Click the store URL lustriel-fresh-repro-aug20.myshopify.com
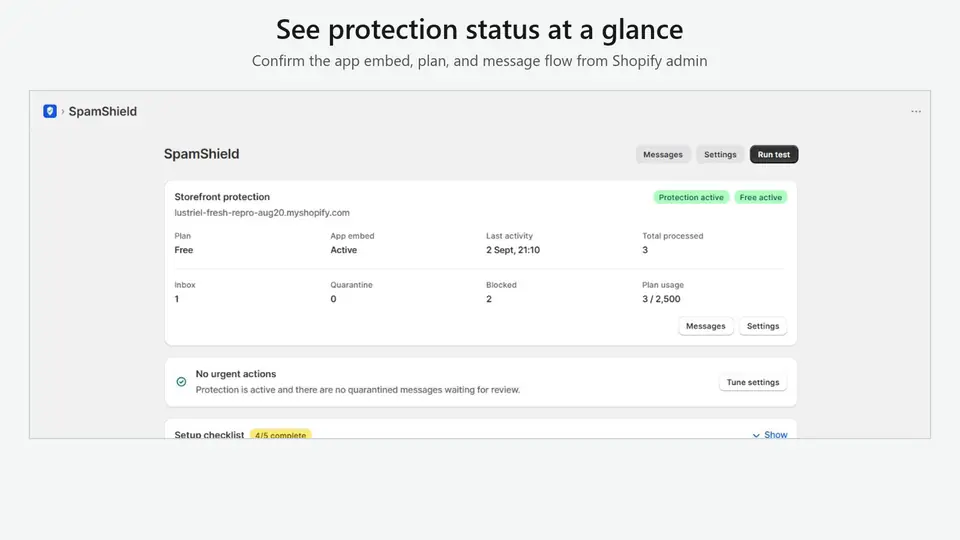The width and height of the screenshot is (960, 540). (262, 212)
